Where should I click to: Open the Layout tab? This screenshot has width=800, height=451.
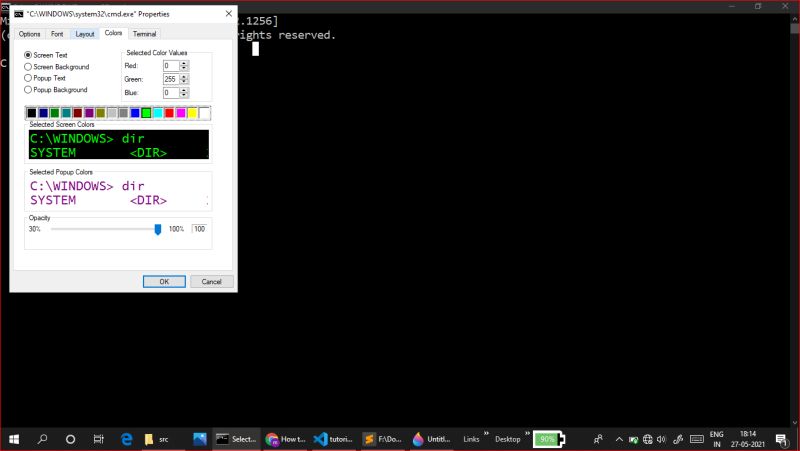(85, 34)
